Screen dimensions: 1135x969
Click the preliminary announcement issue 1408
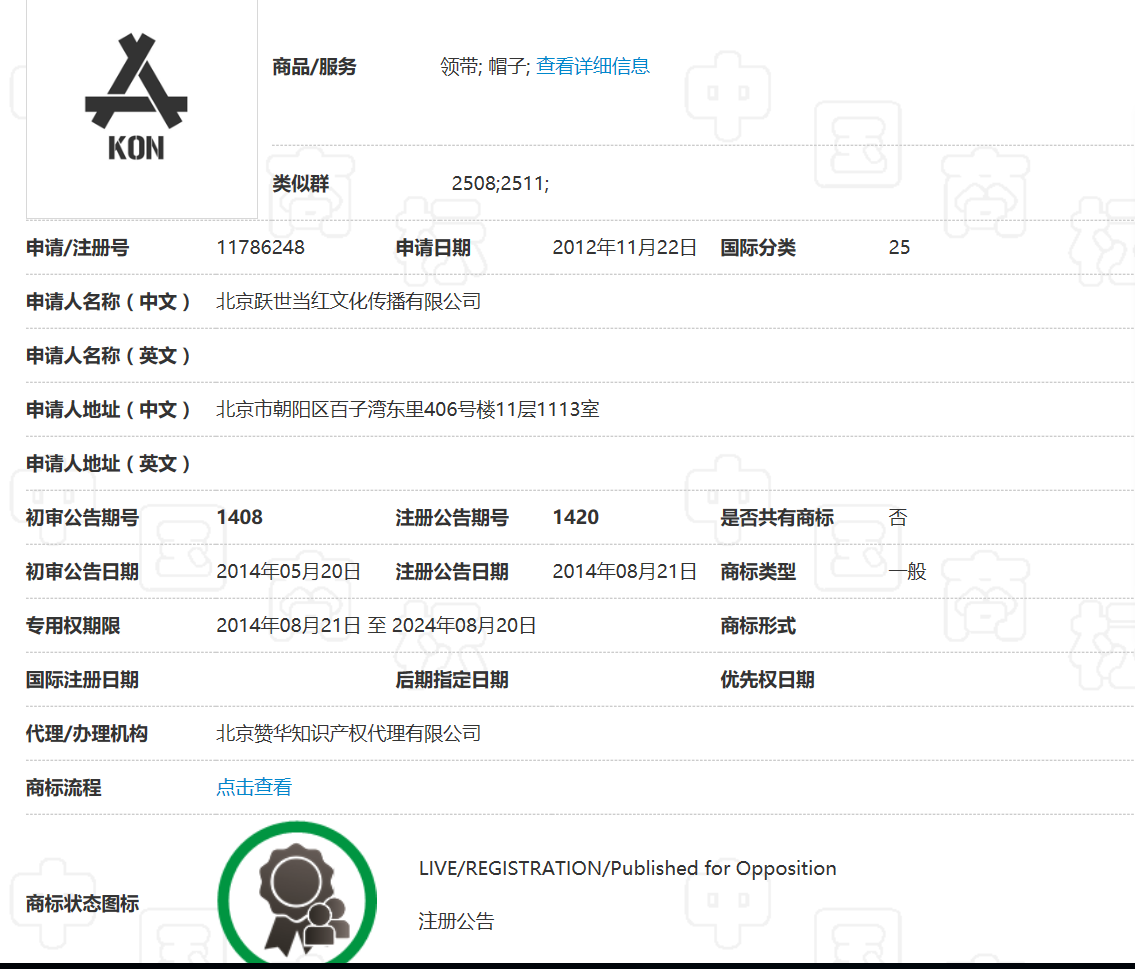[240, 517]
